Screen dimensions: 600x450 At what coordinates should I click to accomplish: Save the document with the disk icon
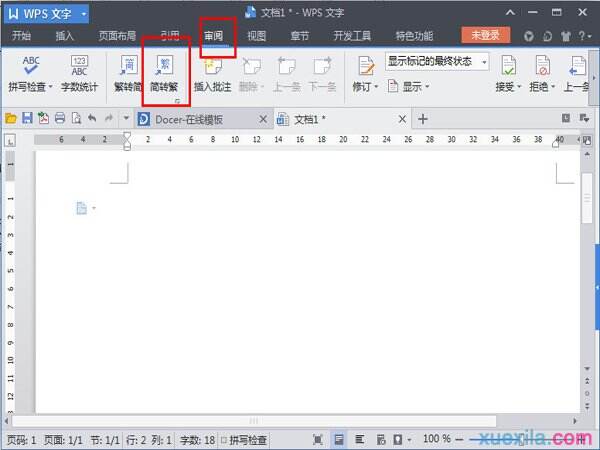tap(27, 118)
